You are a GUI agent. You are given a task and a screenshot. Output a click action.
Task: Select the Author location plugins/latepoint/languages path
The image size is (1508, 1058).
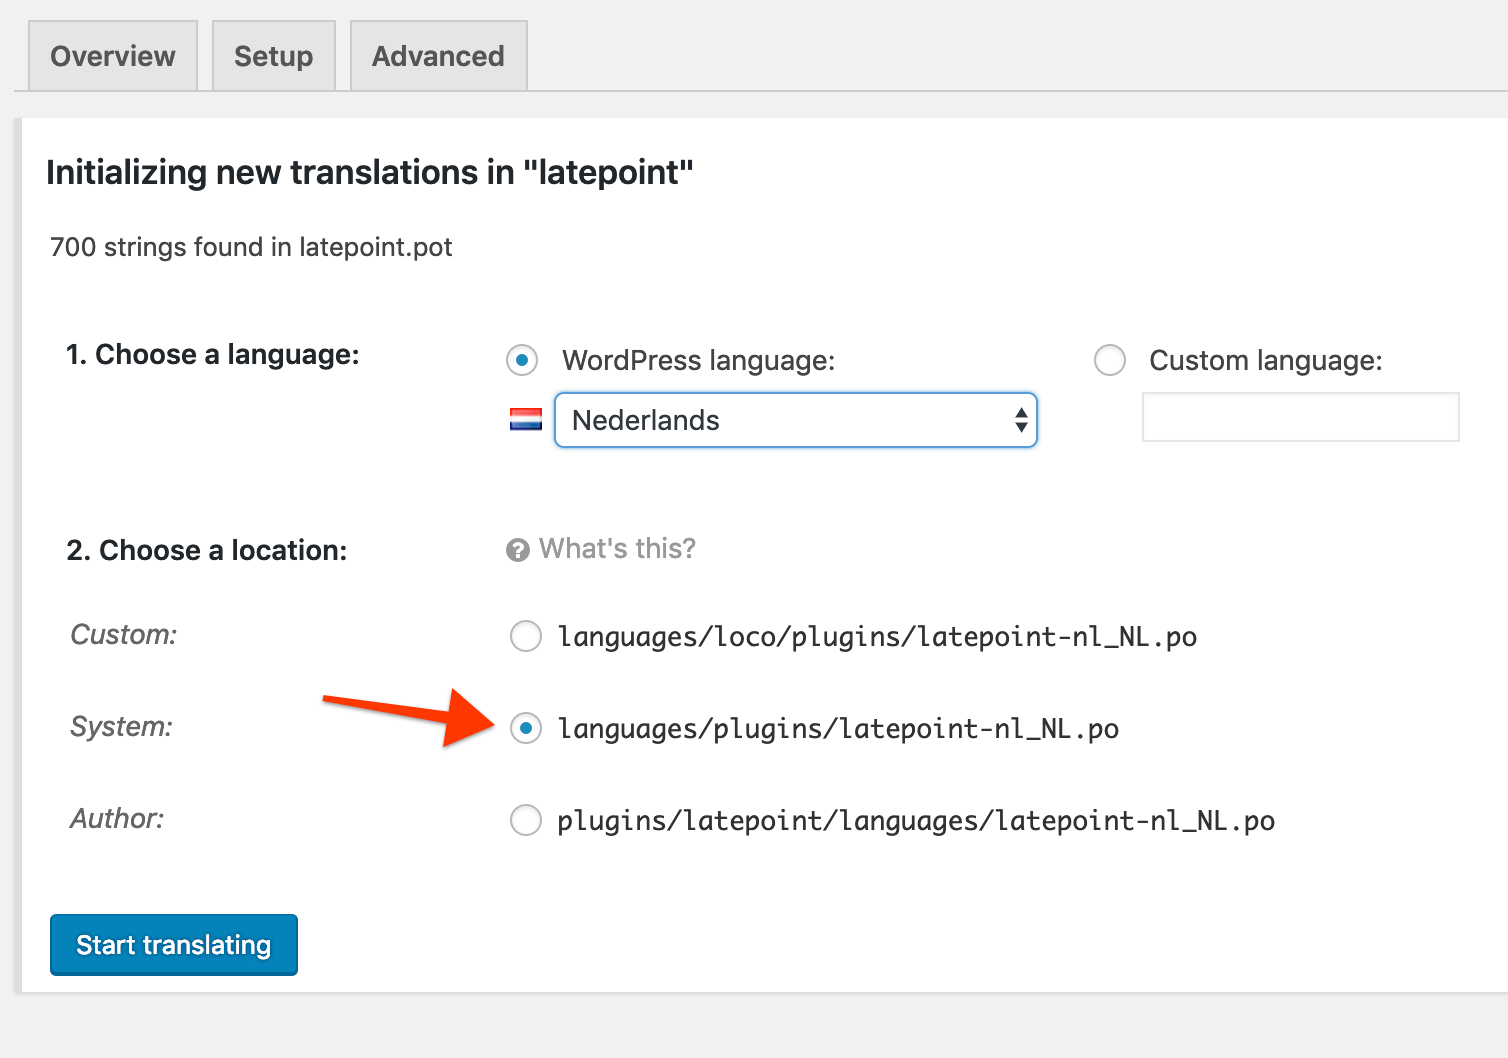[525, 820]
